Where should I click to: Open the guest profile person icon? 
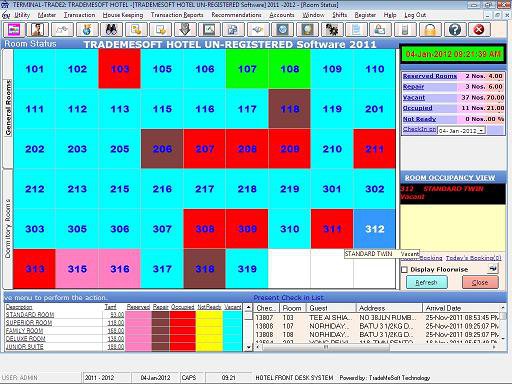[38, 30]
